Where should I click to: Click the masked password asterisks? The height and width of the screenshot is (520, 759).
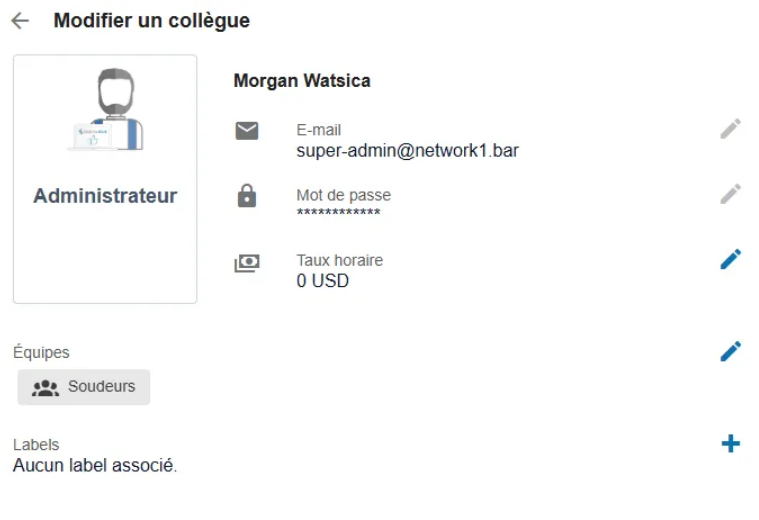pyautogui.click(x=338, y=212)
